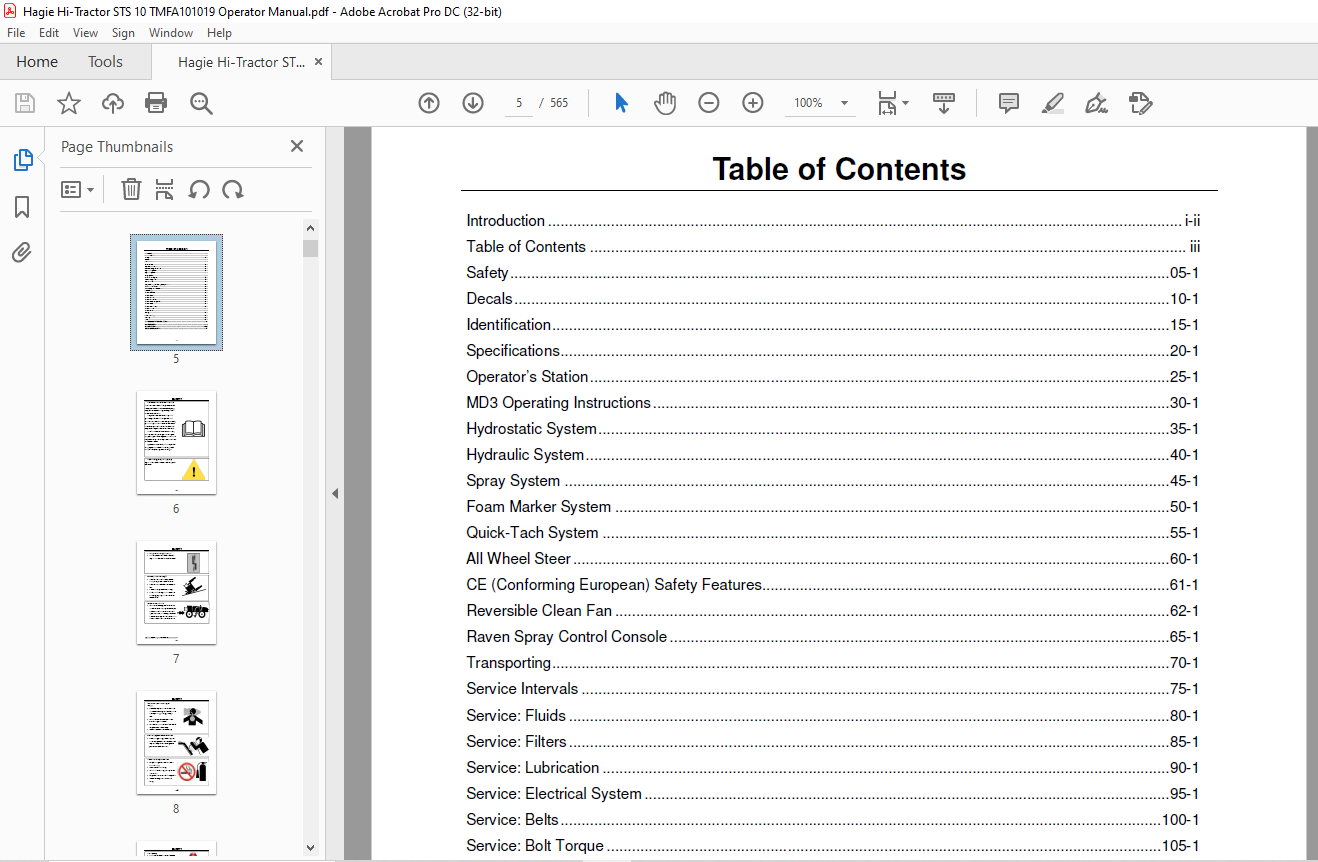This screenshot has width=1318, height=862.
Task: Select the Hagie Hi-Tractor document tab
Action: (241, 62)
